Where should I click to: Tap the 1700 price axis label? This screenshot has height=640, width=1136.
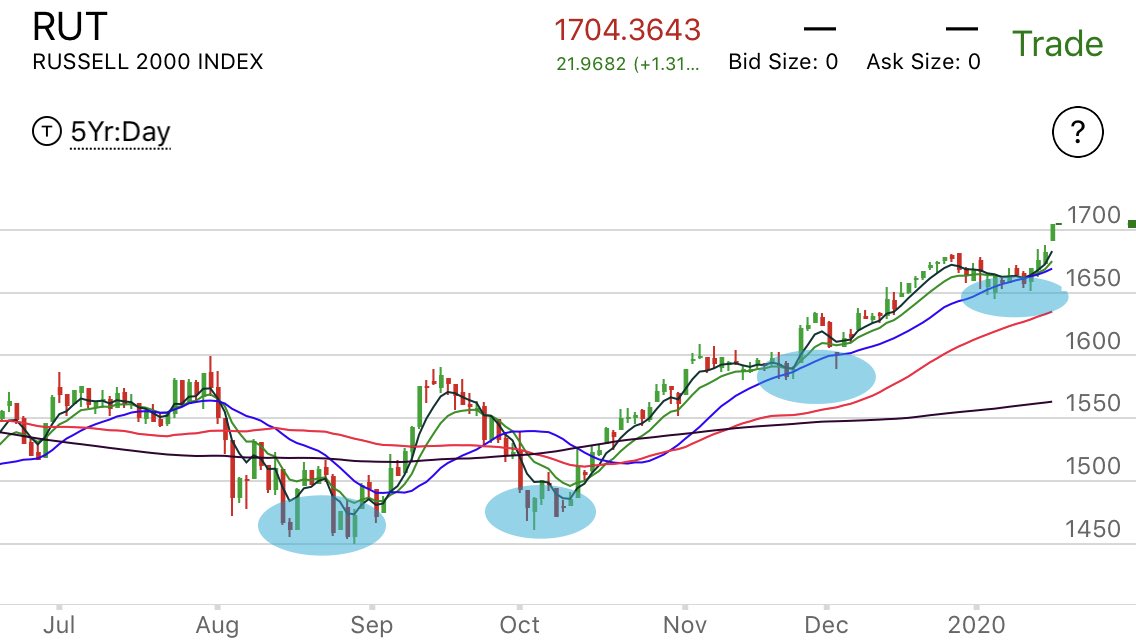(x=1093, y=215)
